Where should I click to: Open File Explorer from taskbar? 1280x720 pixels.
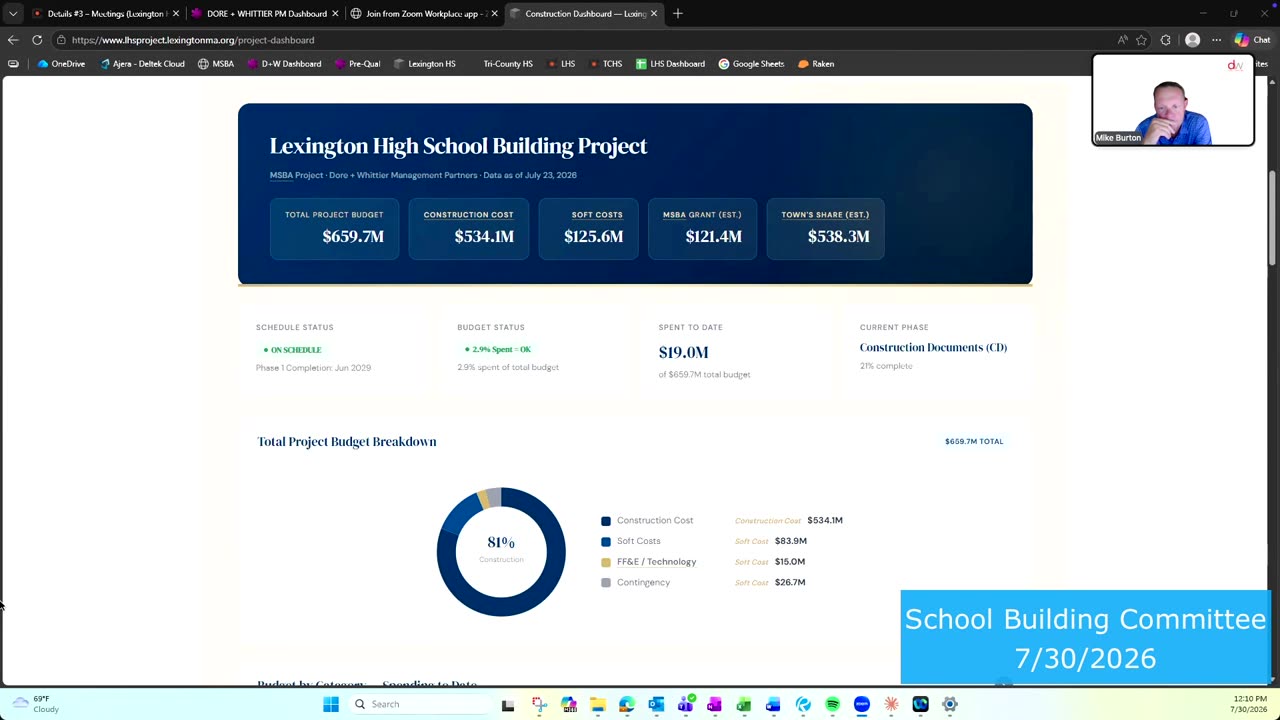click(x=597, y=704)
